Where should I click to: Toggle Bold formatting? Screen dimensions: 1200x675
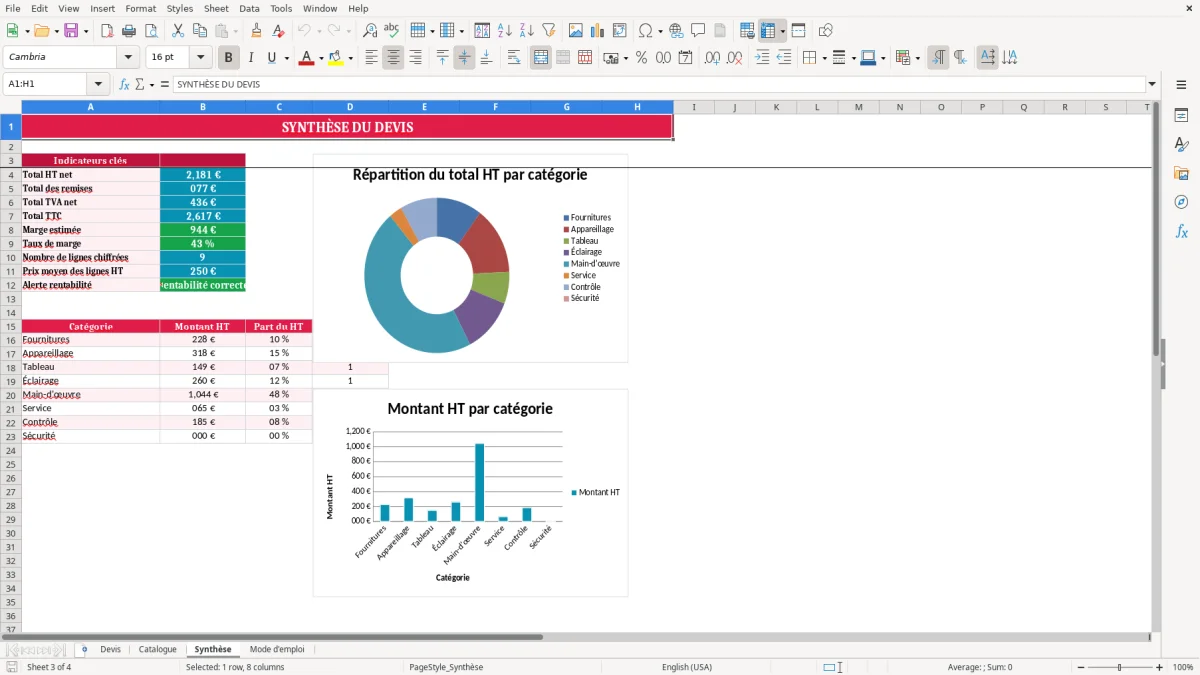[x=229, y=58]
